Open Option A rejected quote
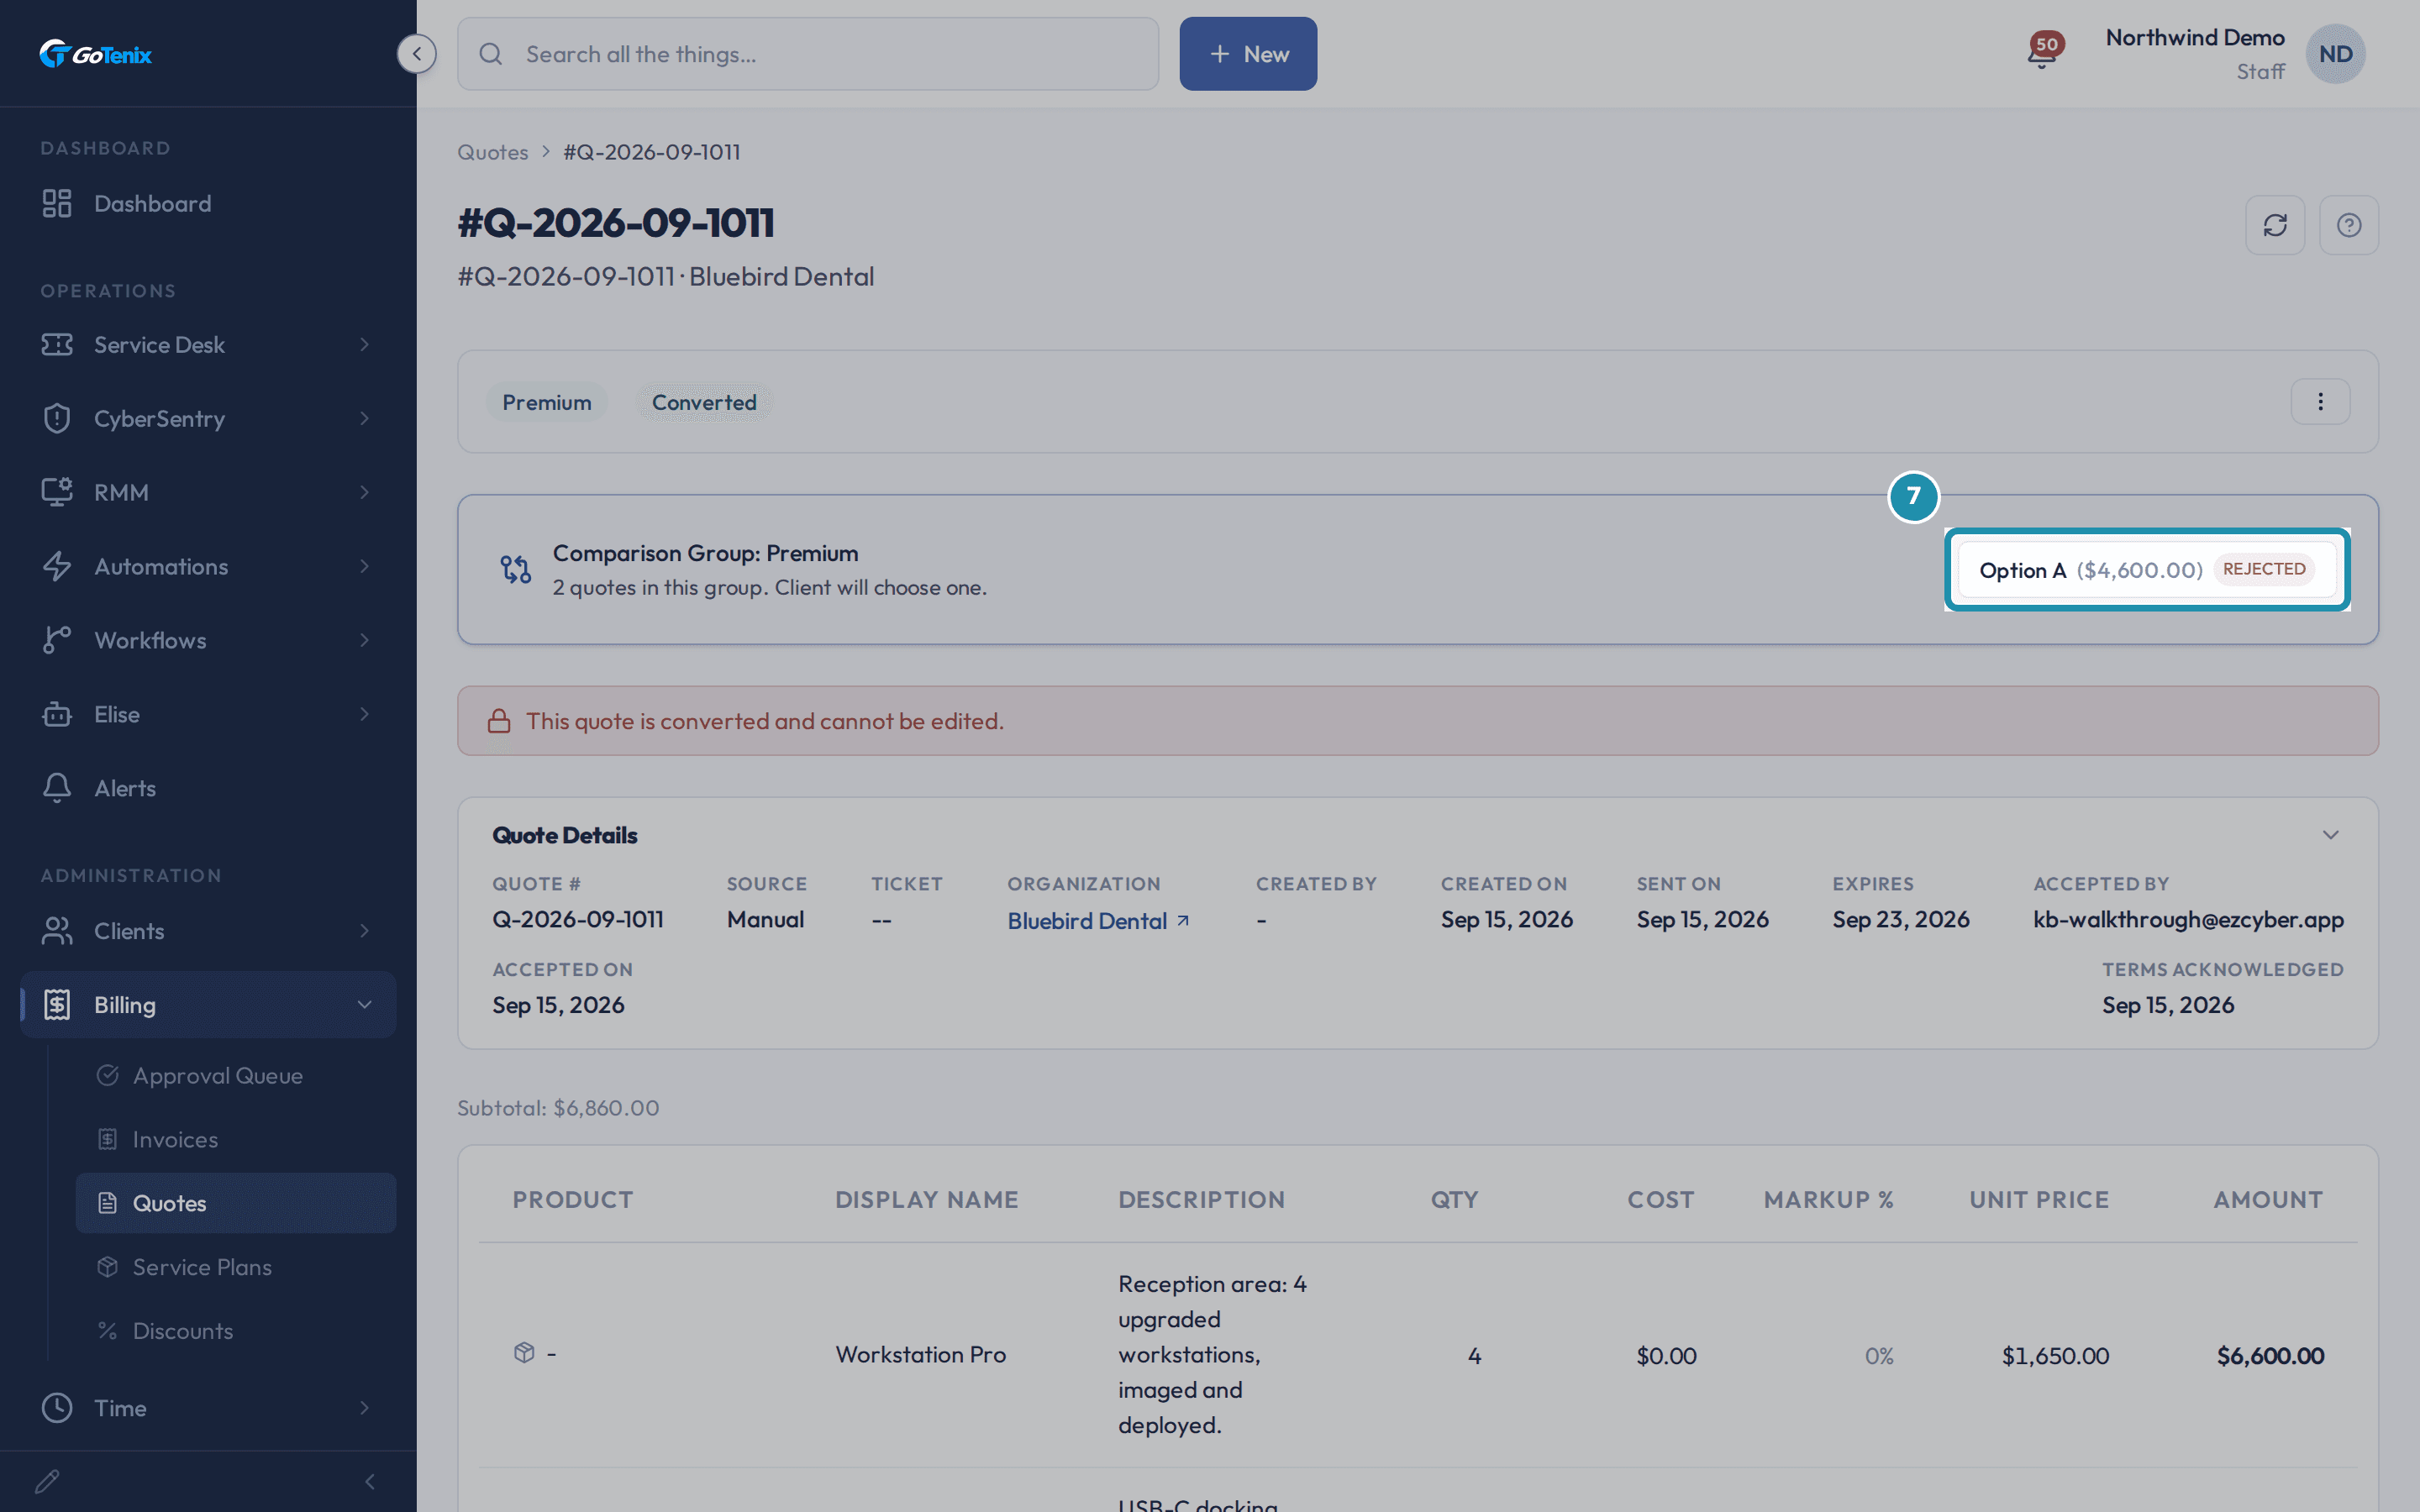Image resolution: width=2420 pixels, height=1512 pixels. click(2146, 570)
